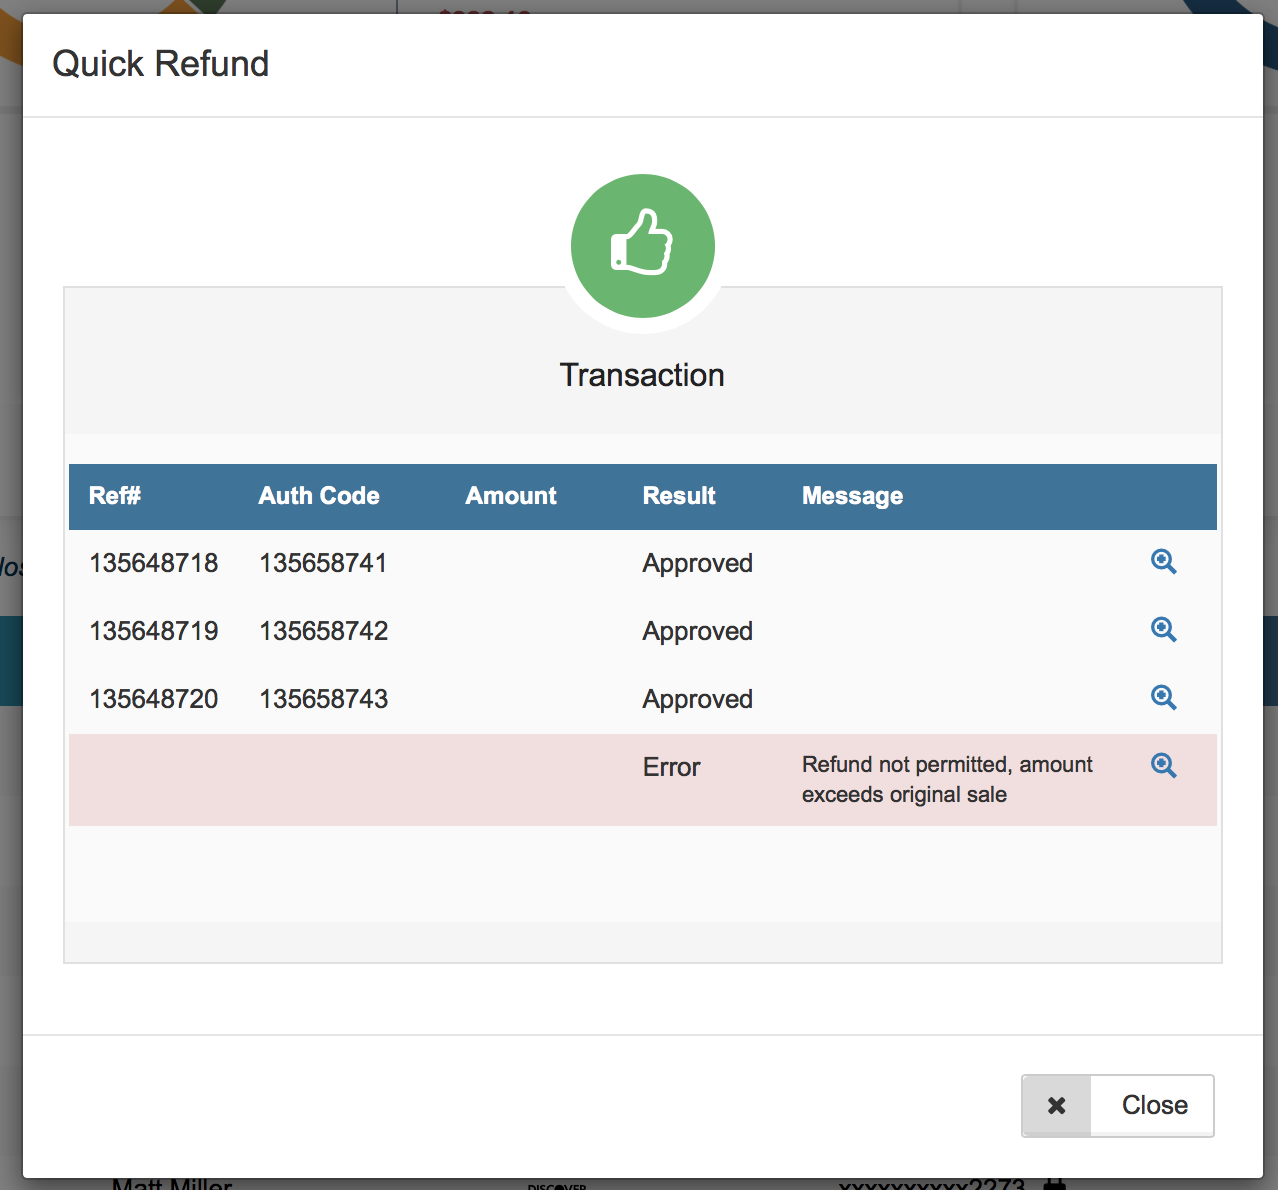
Task: Sort by the Auth Code column header
Action: coord(319,496)
